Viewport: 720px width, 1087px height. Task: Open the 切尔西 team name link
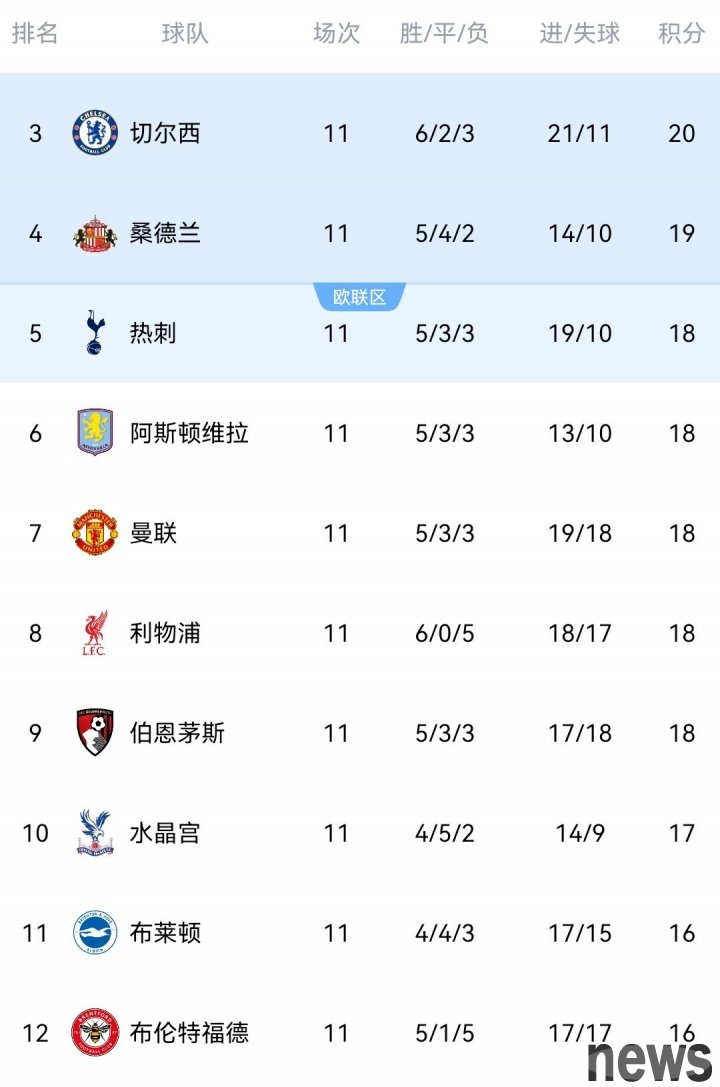[165, 133]
